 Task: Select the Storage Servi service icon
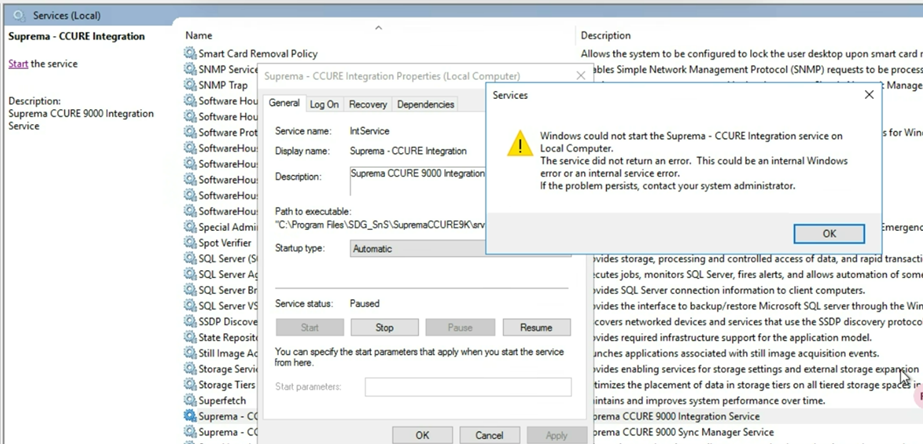190,369
